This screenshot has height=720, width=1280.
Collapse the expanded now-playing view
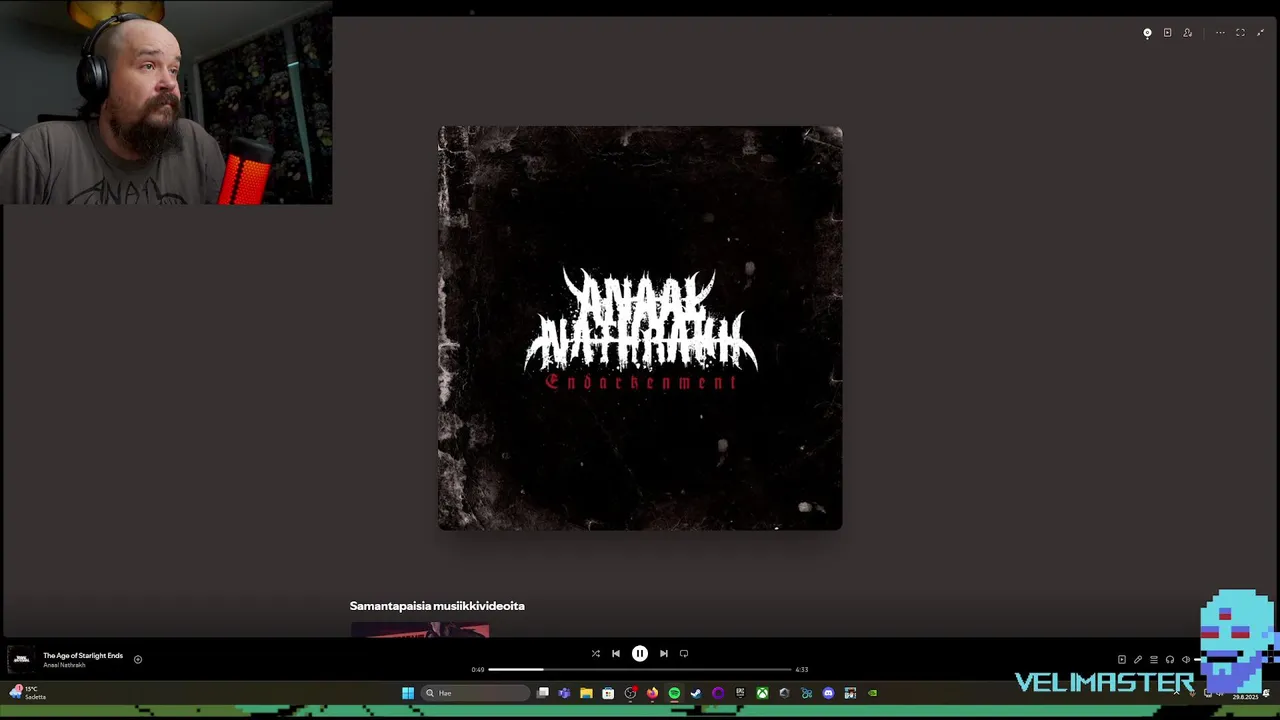1260,33
